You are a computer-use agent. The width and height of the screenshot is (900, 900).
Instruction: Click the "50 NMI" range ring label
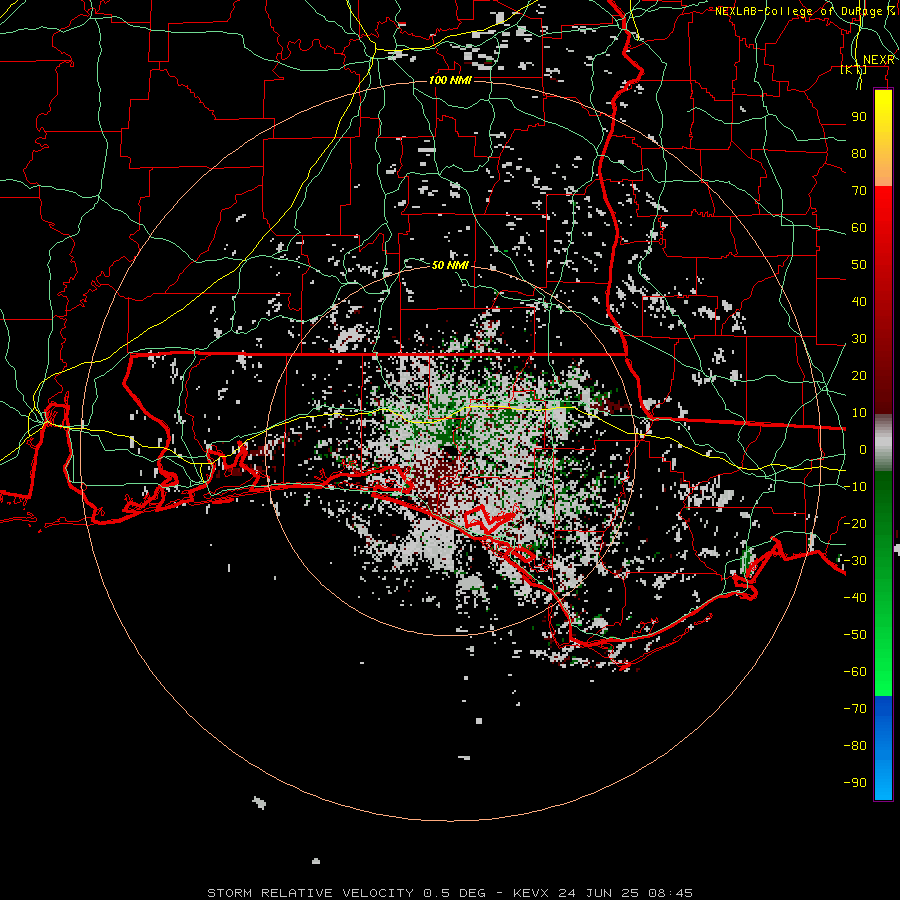[x=450, y=265]
